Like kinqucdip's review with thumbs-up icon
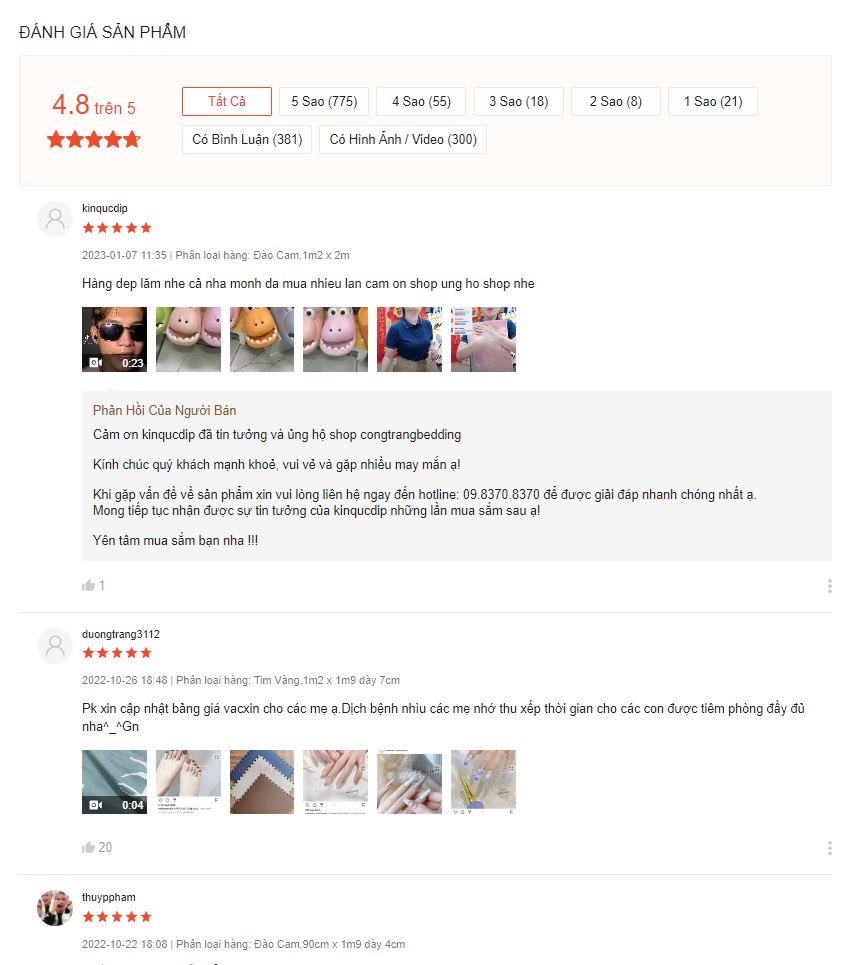854x965 pixels. coord(89,585)
